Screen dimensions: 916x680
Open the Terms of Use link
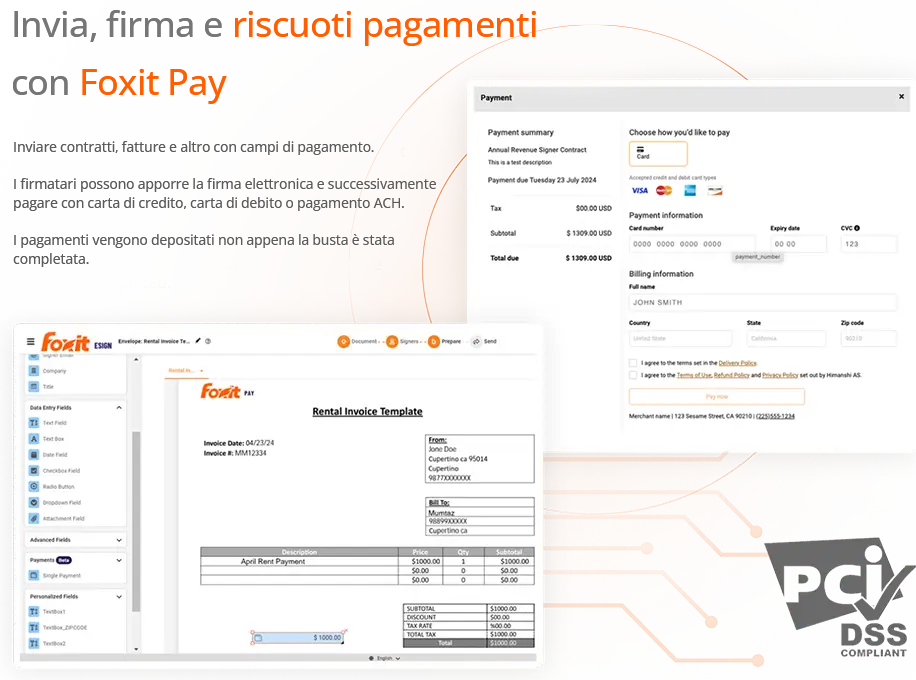coord(694,375)
